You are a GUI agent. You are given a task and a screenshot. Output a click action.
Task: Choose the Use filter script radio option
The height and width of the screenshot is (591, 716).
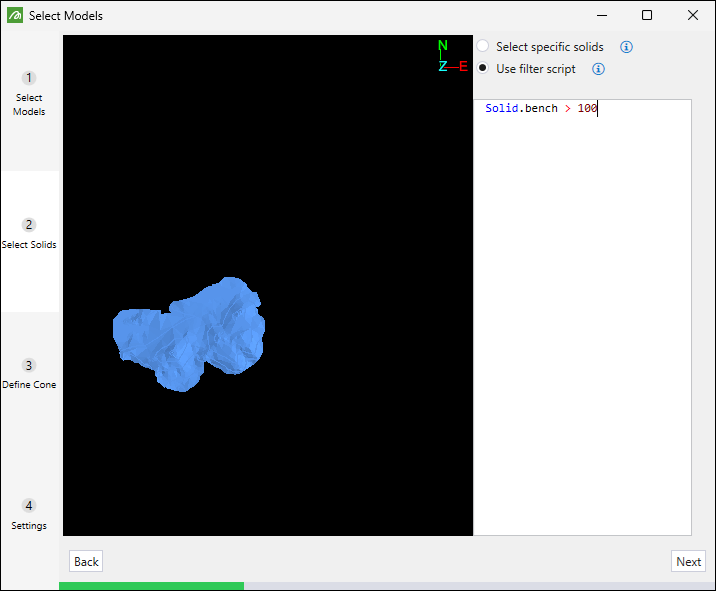pos(483,68)
